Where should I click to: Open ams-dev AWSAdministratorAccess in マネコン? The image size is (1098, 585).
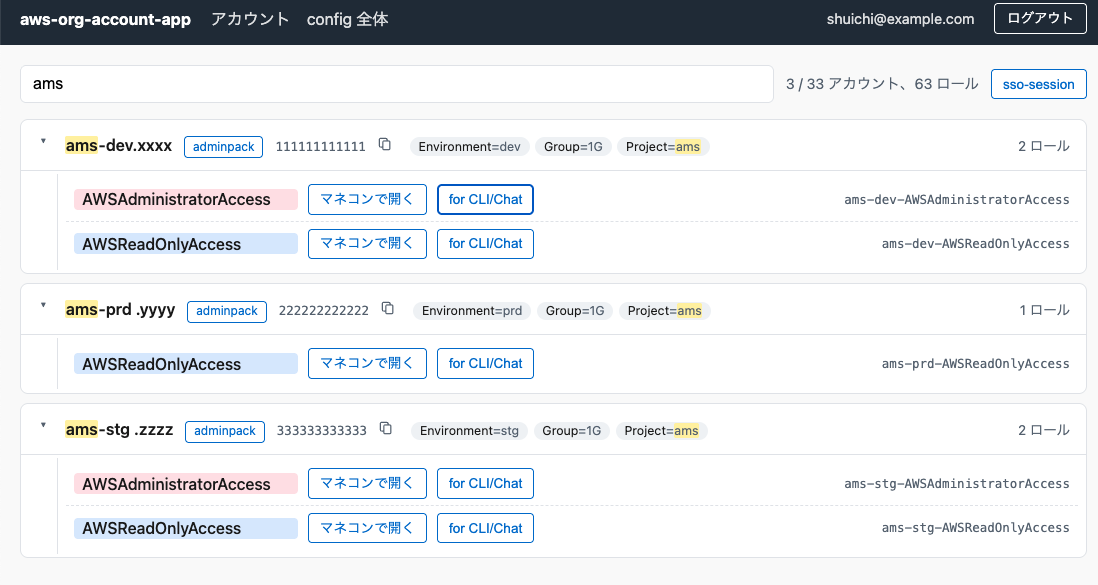coord(367,200)
